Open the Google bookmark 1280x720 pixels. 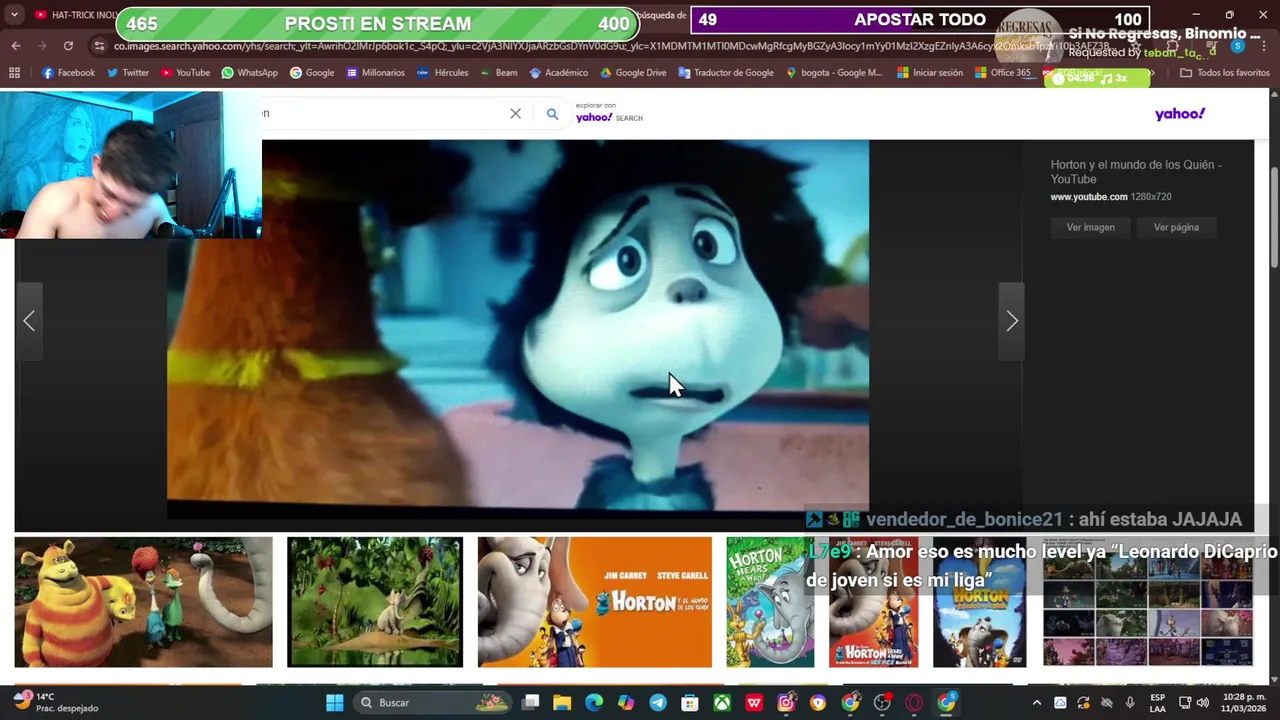click(x=312, y=73)
